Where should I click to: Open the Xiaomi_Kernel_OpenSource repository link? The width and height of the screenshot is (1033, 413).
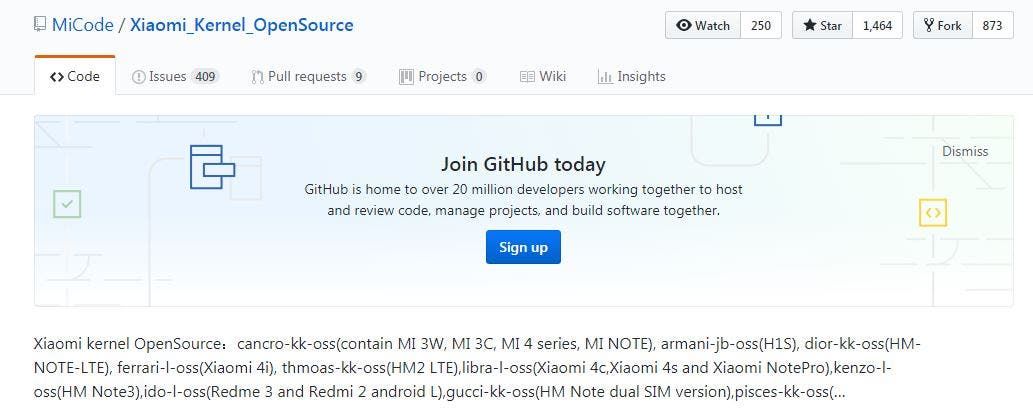(242, 26)
